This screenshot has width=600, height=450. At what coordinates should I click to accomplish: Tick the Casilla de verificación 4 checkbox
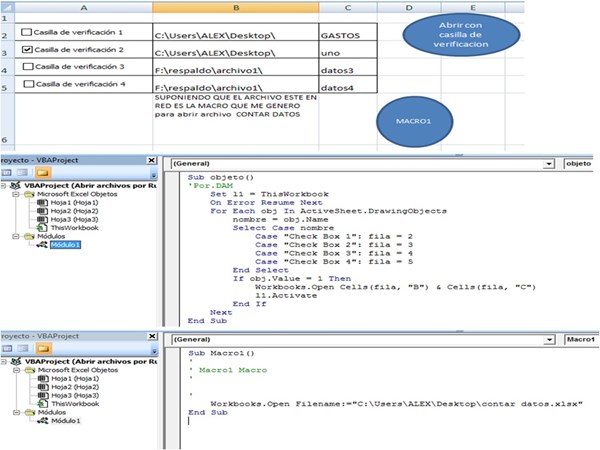point(29,84)
